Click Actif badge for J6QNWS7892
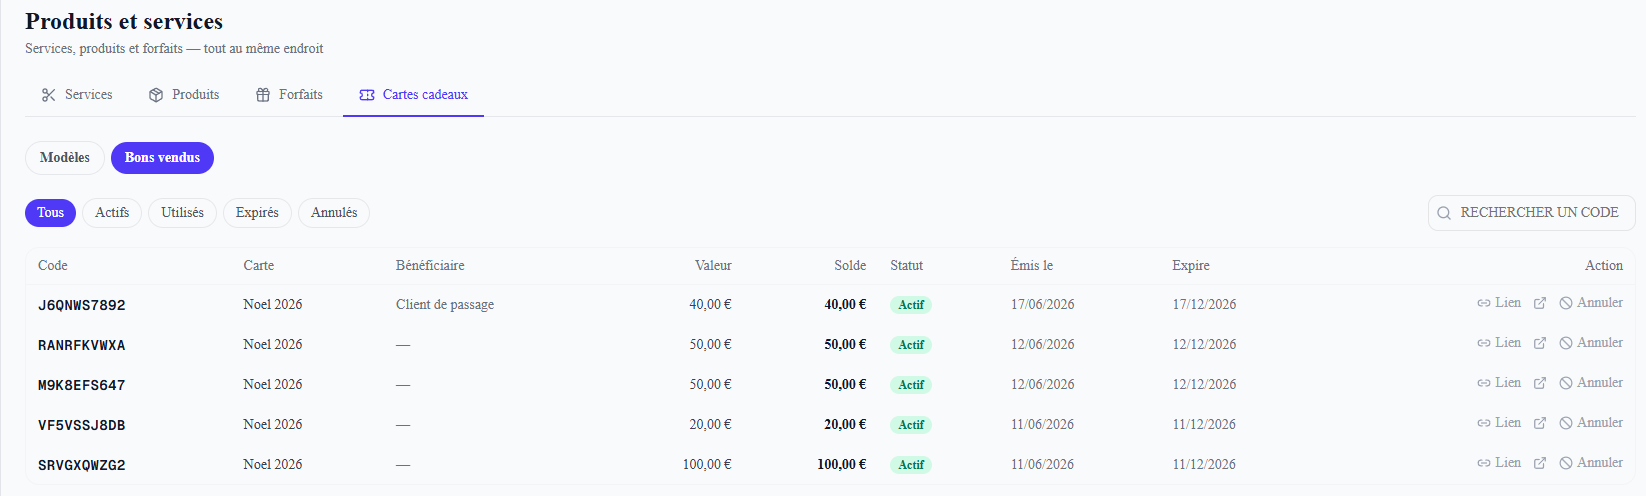Image resolution: width=1646 pixels, height=496 pixels. click(911, 305)
